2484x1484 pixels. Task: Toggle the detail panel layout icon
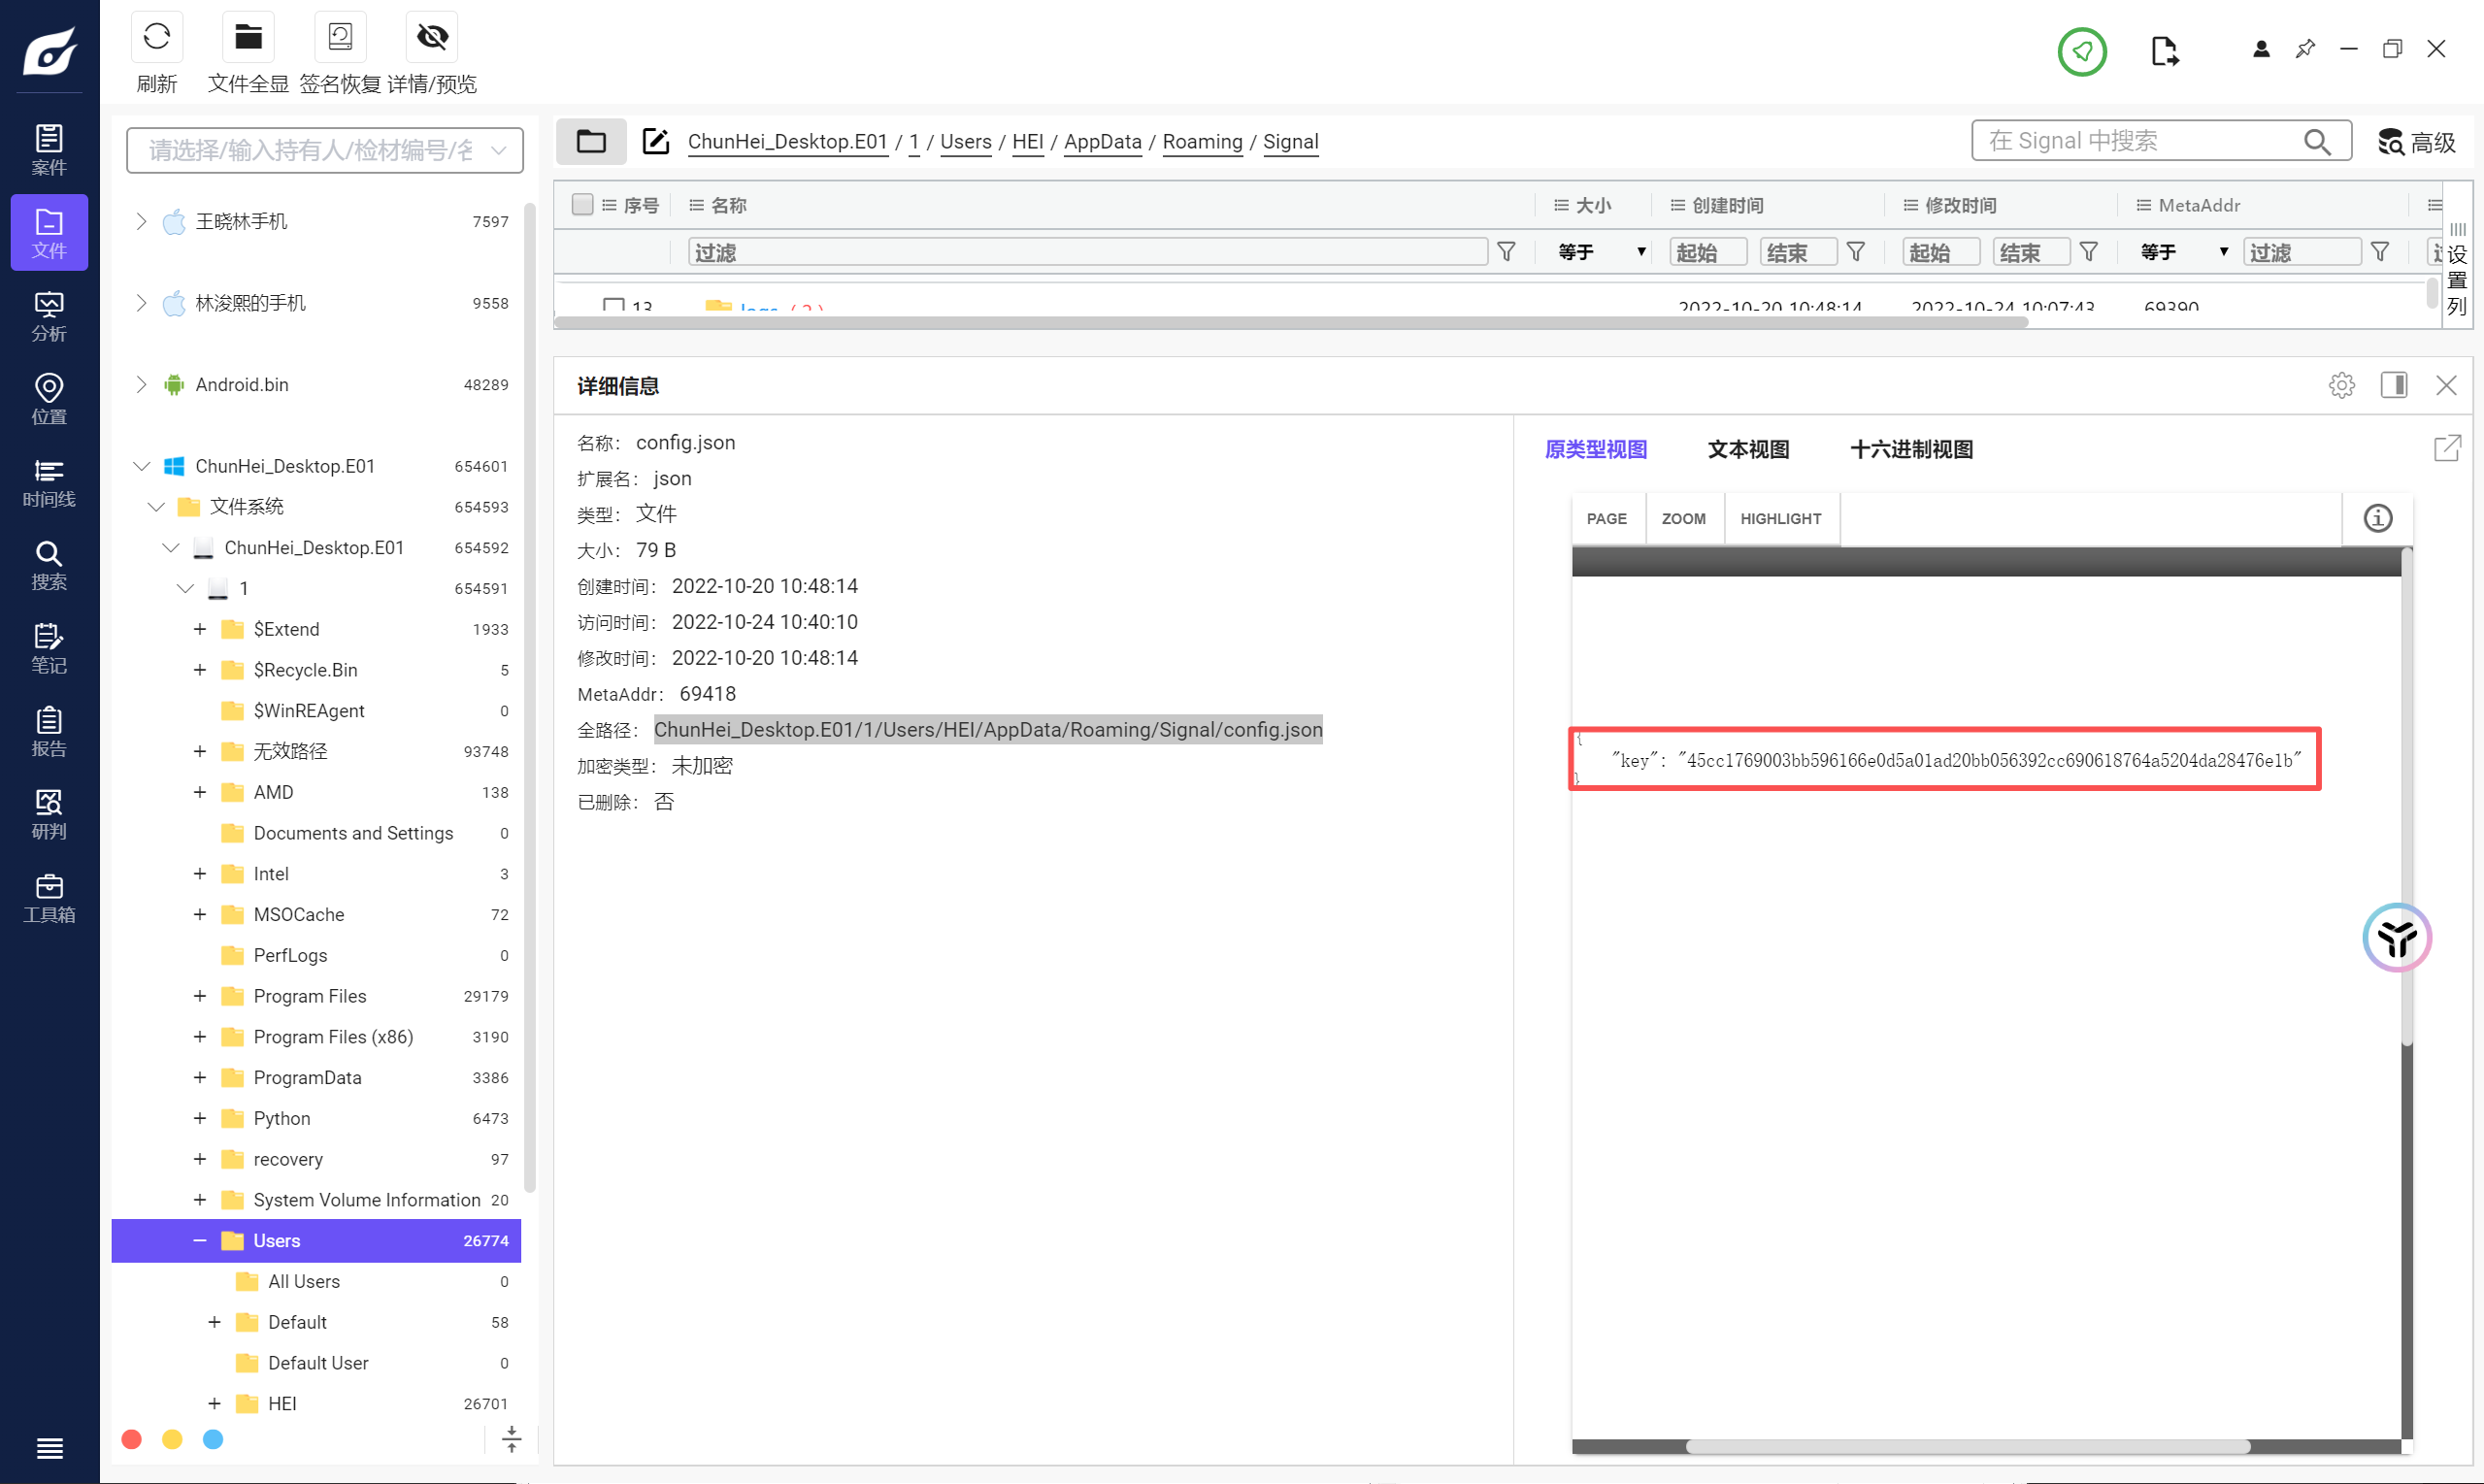click(x=2393, y=385)
